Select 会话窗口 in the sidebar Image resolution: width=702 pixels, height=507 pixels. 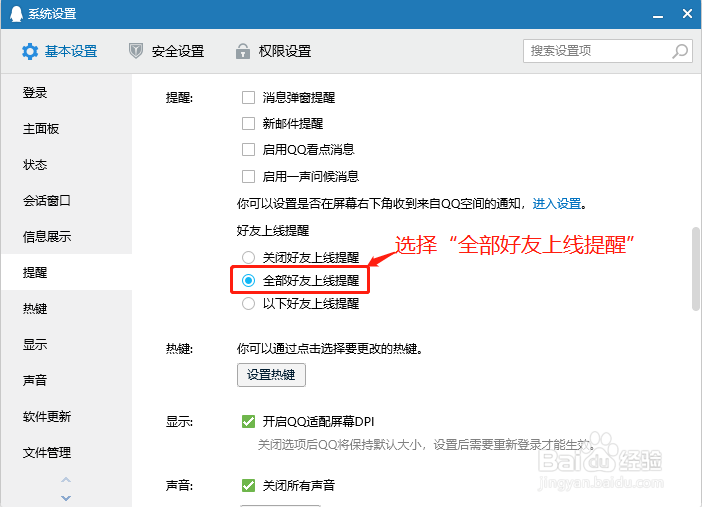(x=66, y=200)
